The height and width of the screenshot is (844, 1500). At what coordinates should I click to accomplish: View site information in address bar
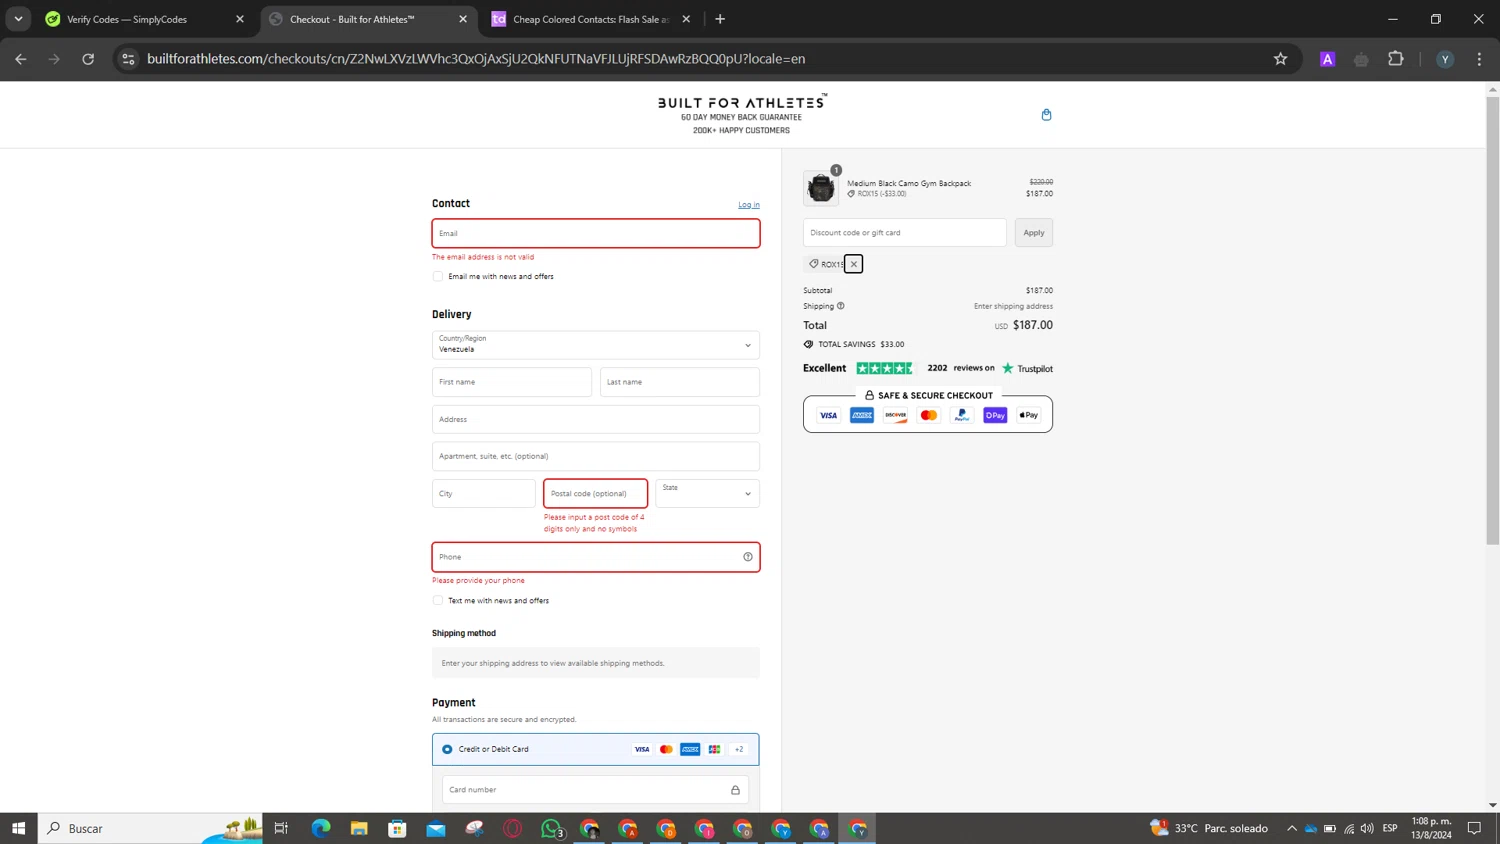(x=128, y=59)
